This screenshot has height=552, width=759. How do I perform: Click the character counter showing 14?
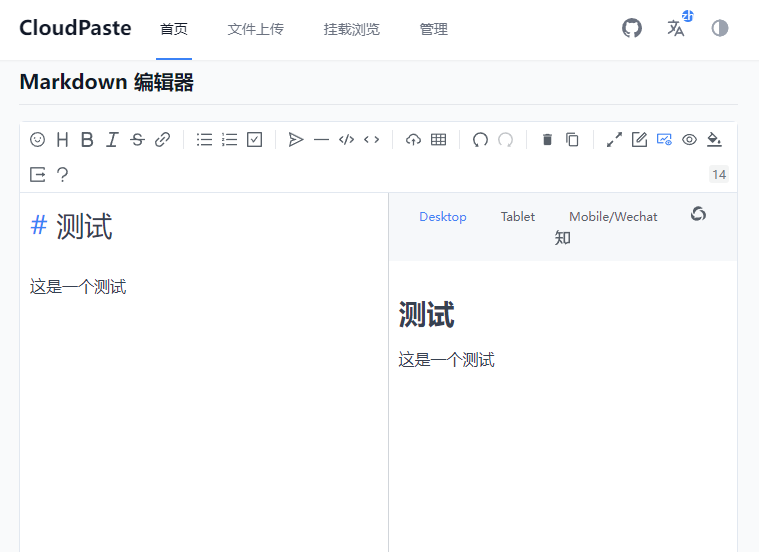point(719,174)
